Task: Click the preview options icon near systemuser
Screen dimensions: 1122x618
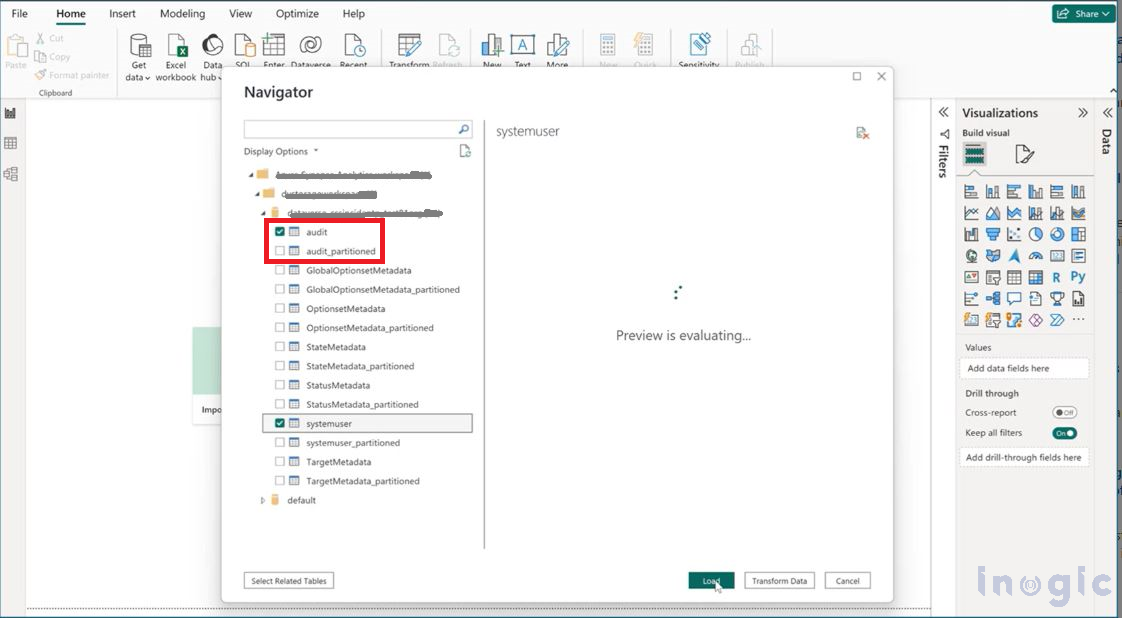Action: (862, 133)
